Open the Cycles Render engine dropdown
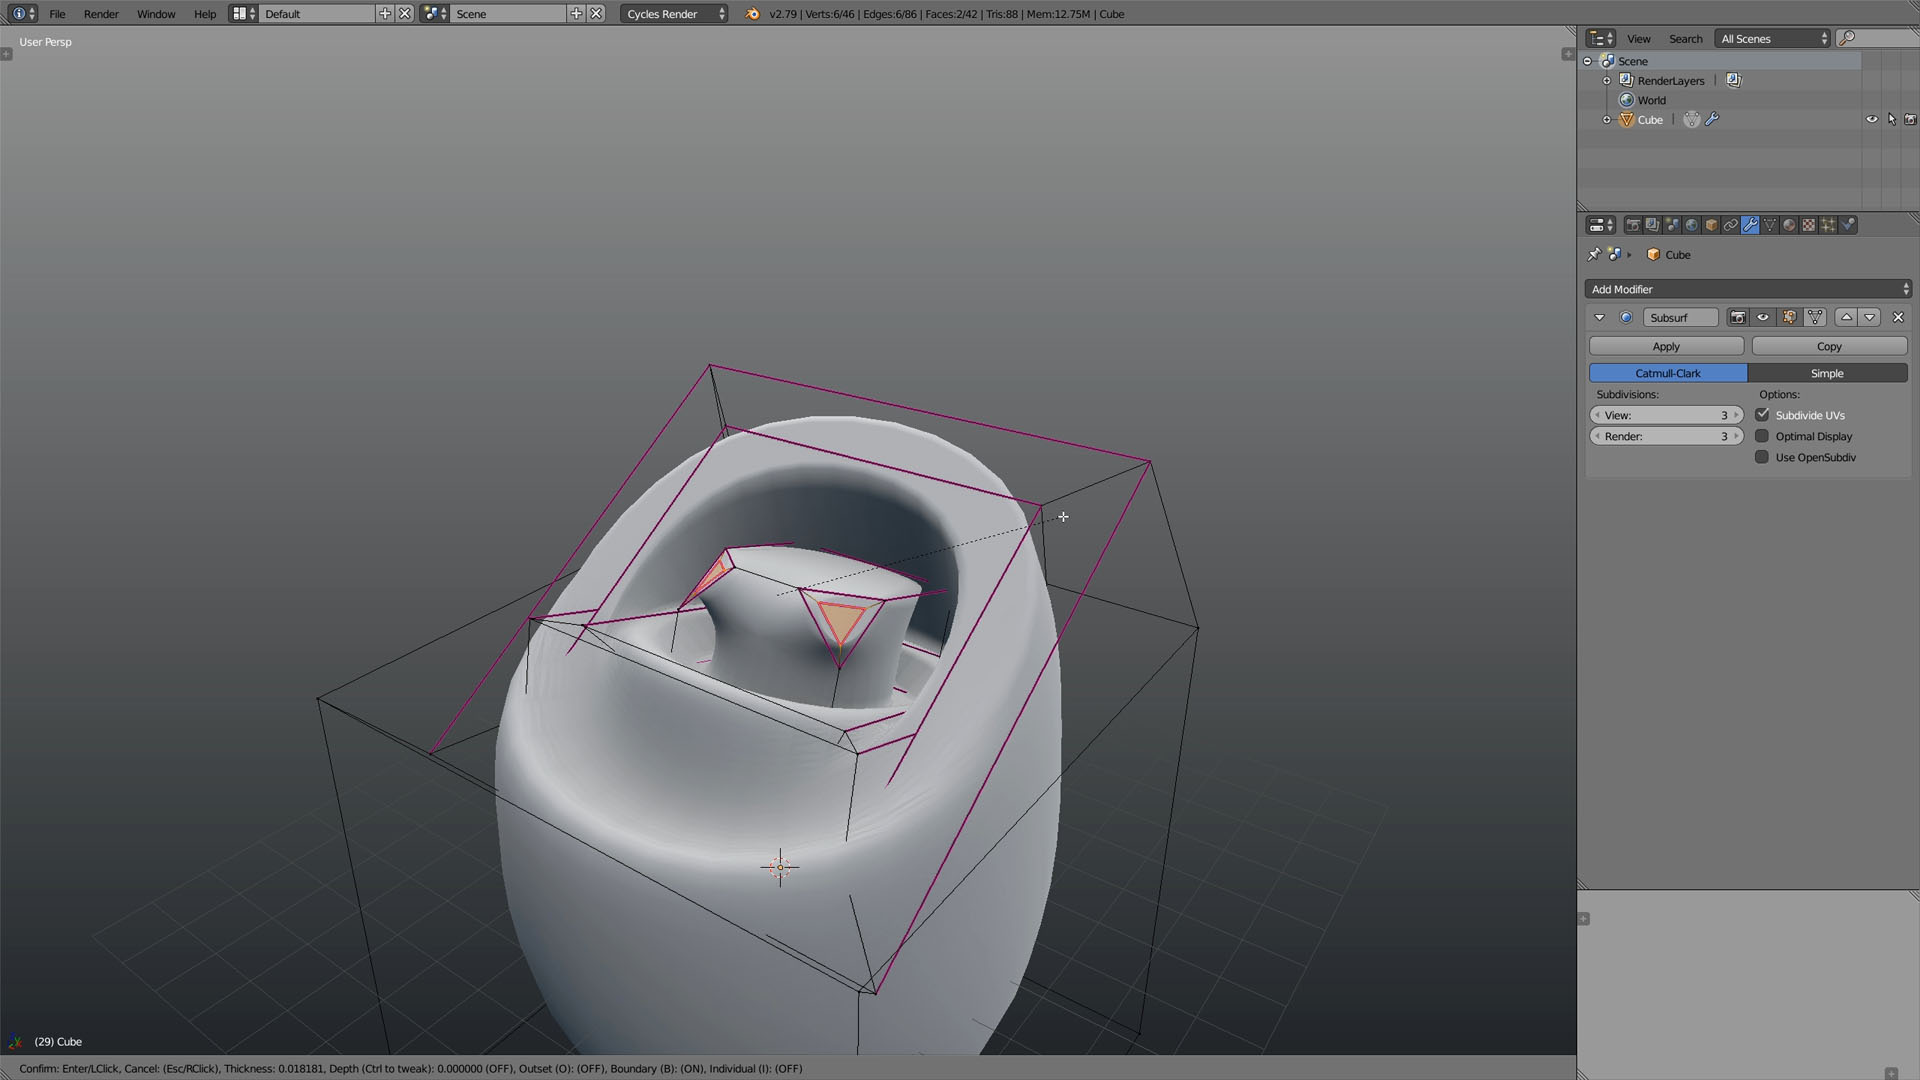Viewport: 1920px width, 1080px height. point(675,14)
